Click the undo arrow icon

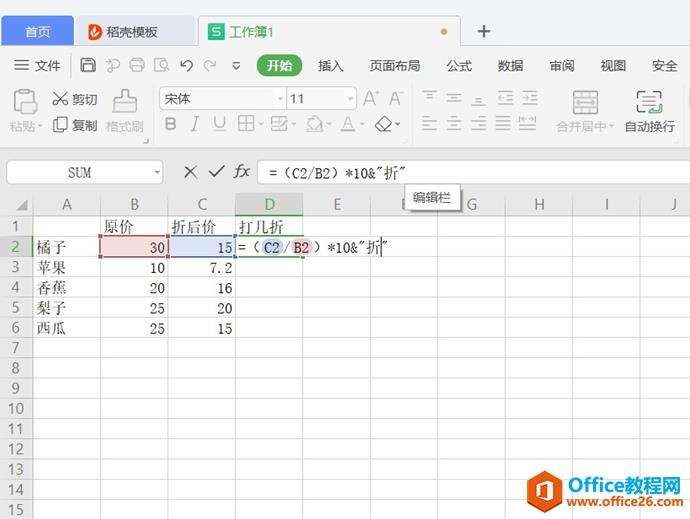pos(186,66)
